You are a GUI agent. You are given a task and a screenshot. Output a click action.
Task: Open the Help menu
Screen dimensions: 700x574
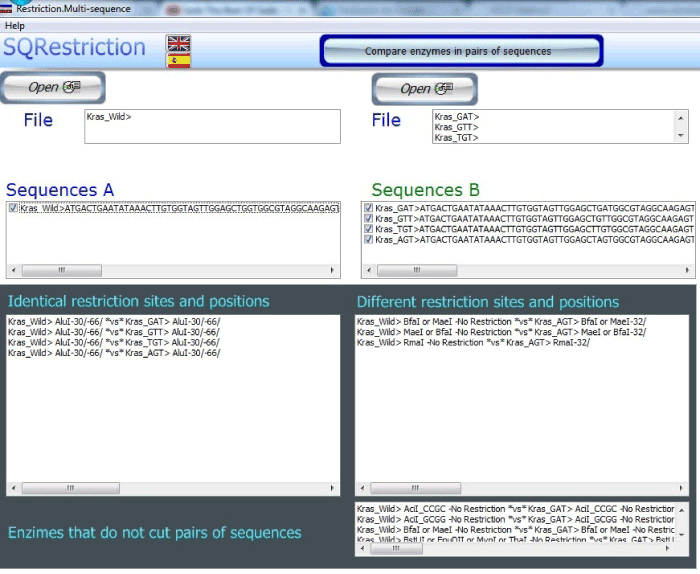tap(15, 25)
